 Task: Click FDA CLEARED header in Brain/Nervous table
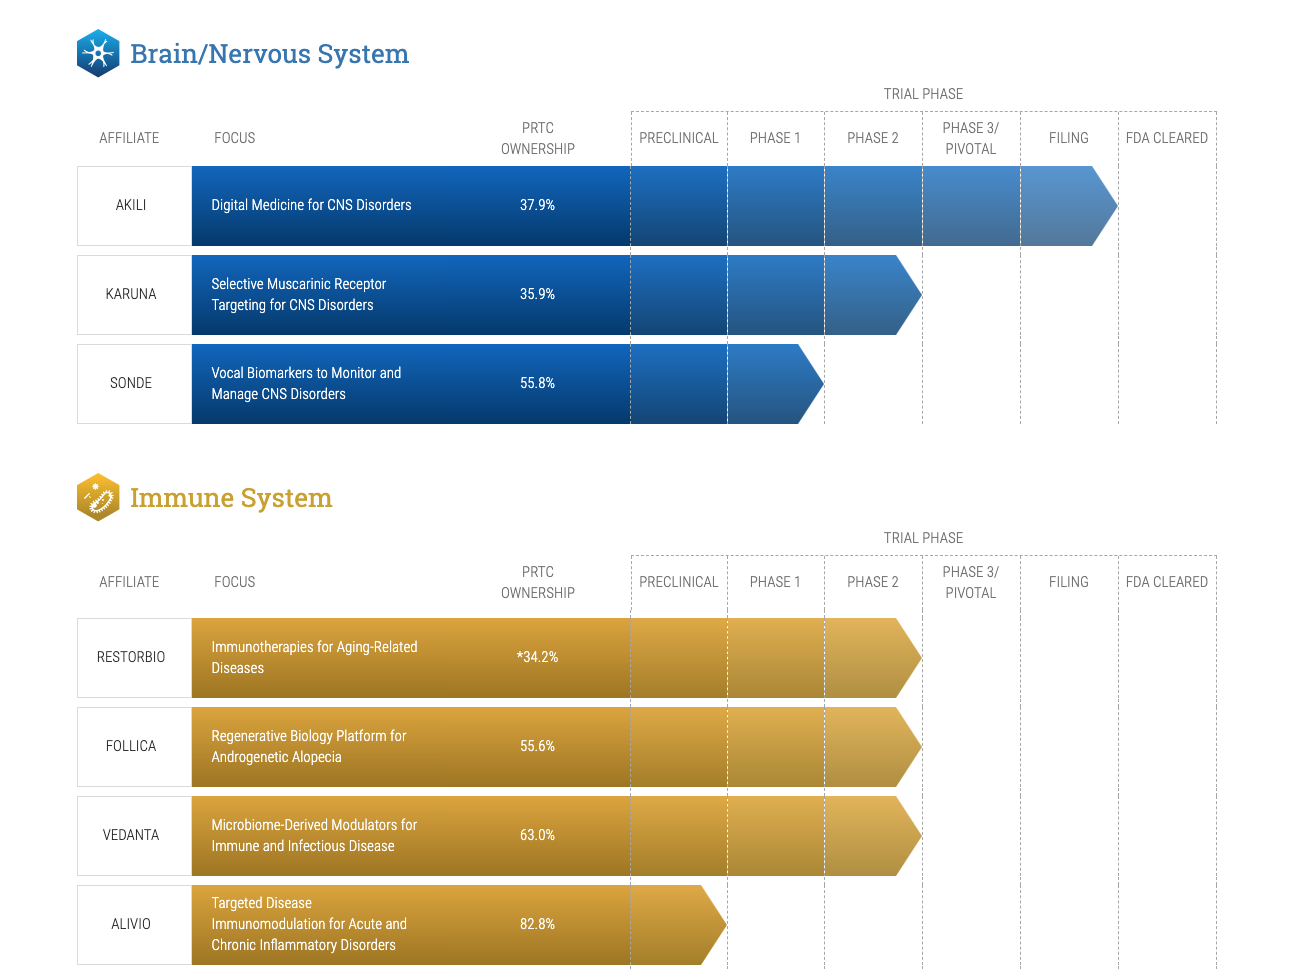point(1167,138)
